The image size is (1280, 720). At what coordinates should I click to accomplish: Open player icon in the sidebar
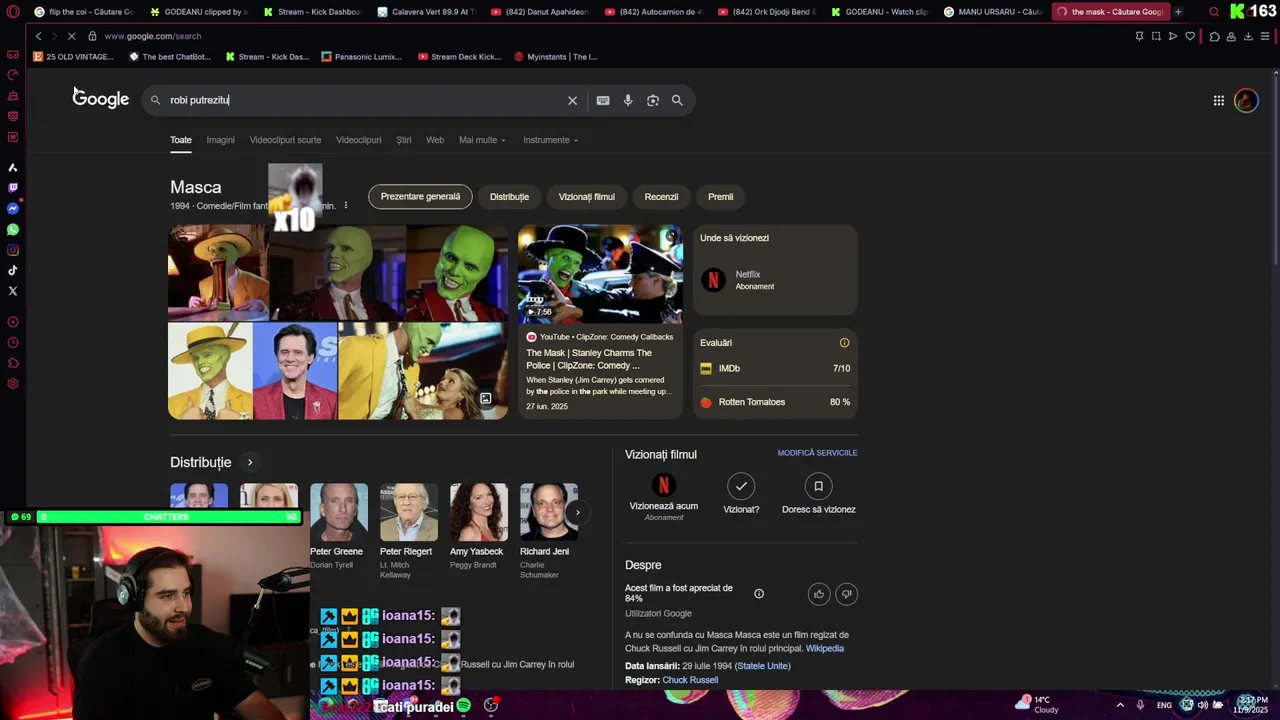click(x=12, y=322)
